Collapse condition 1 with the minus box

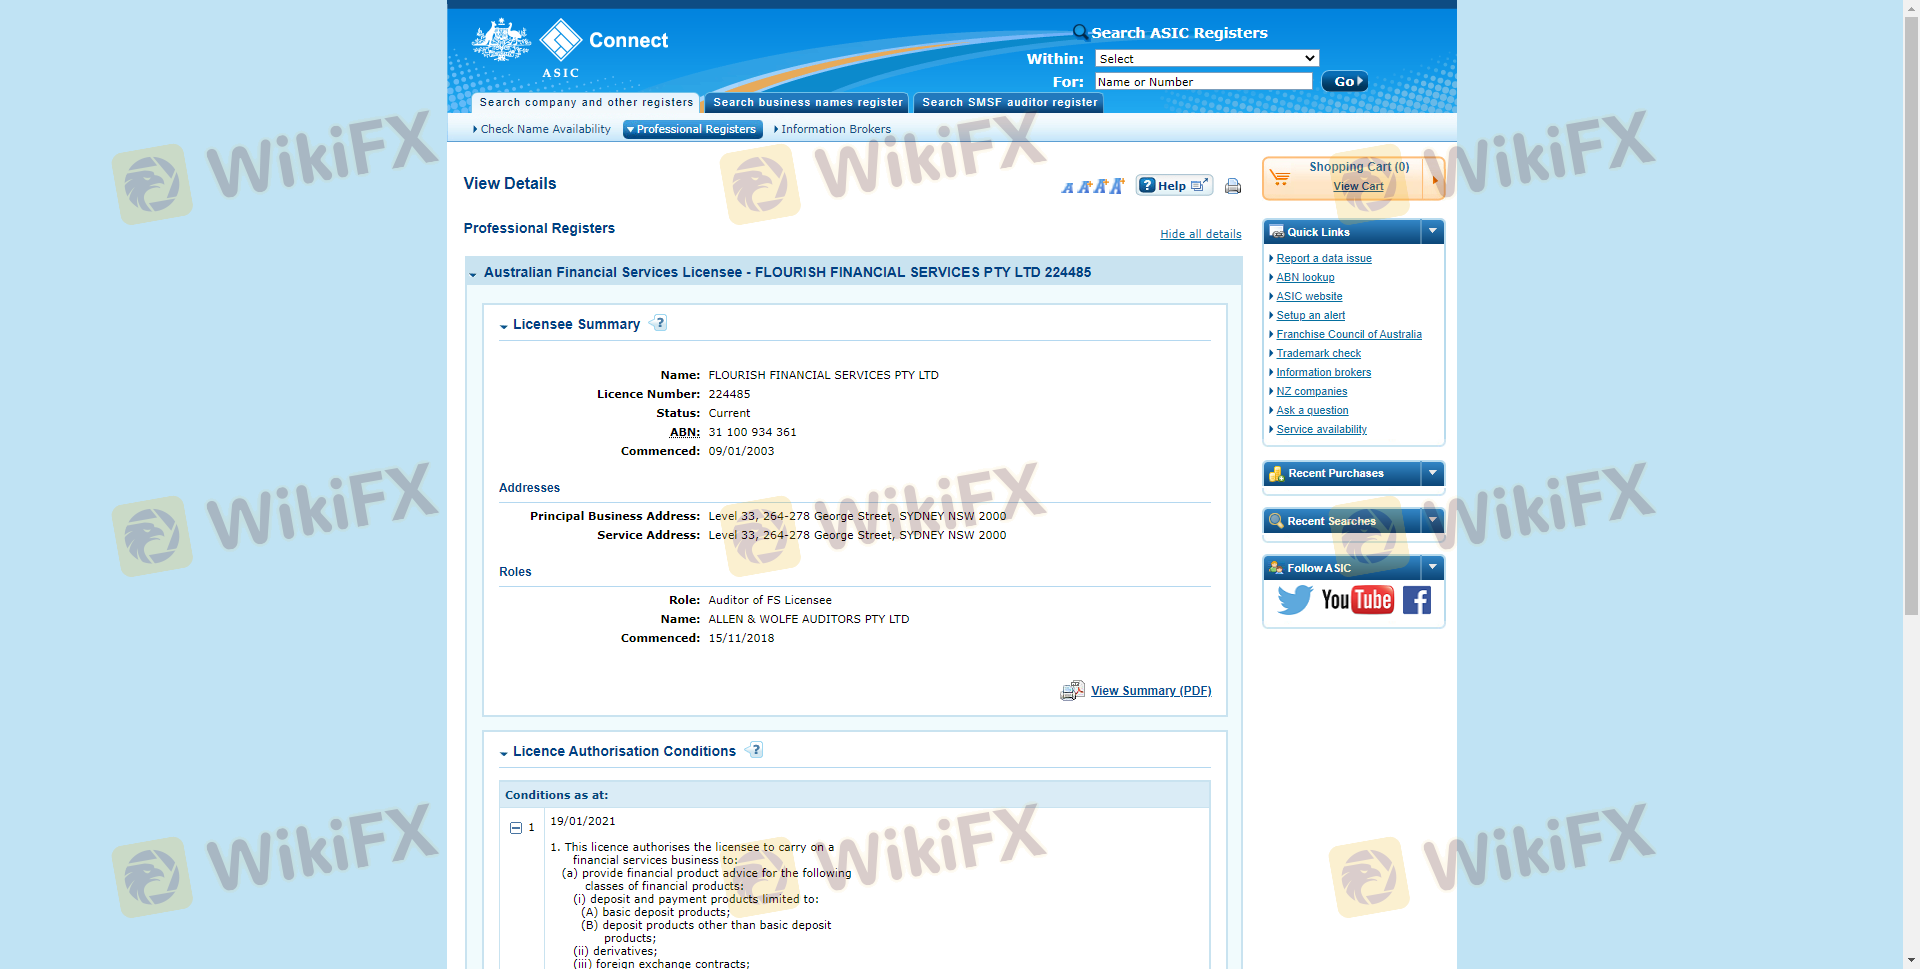pos(516,828)
